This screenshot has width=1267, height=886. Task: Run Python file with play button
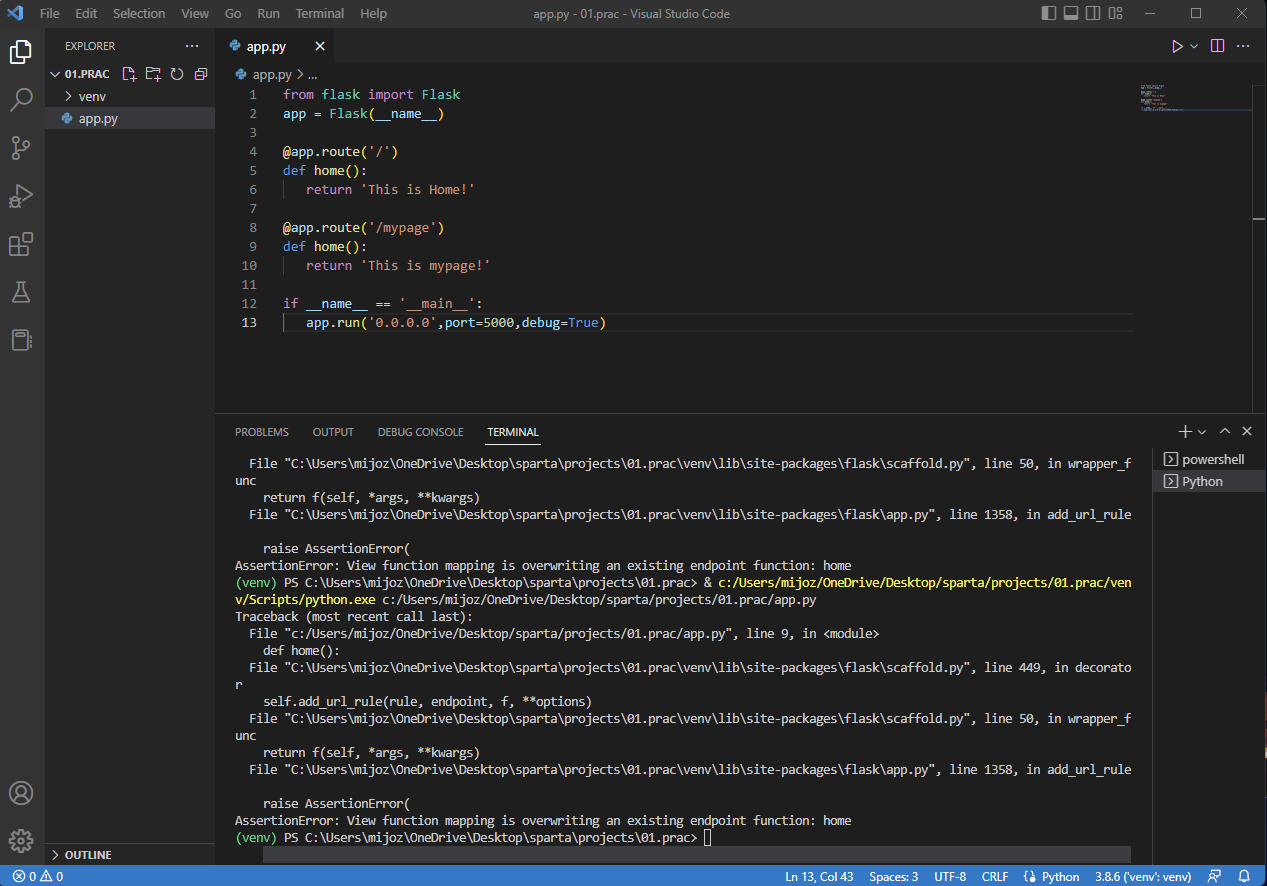[x=1177, y=46]
